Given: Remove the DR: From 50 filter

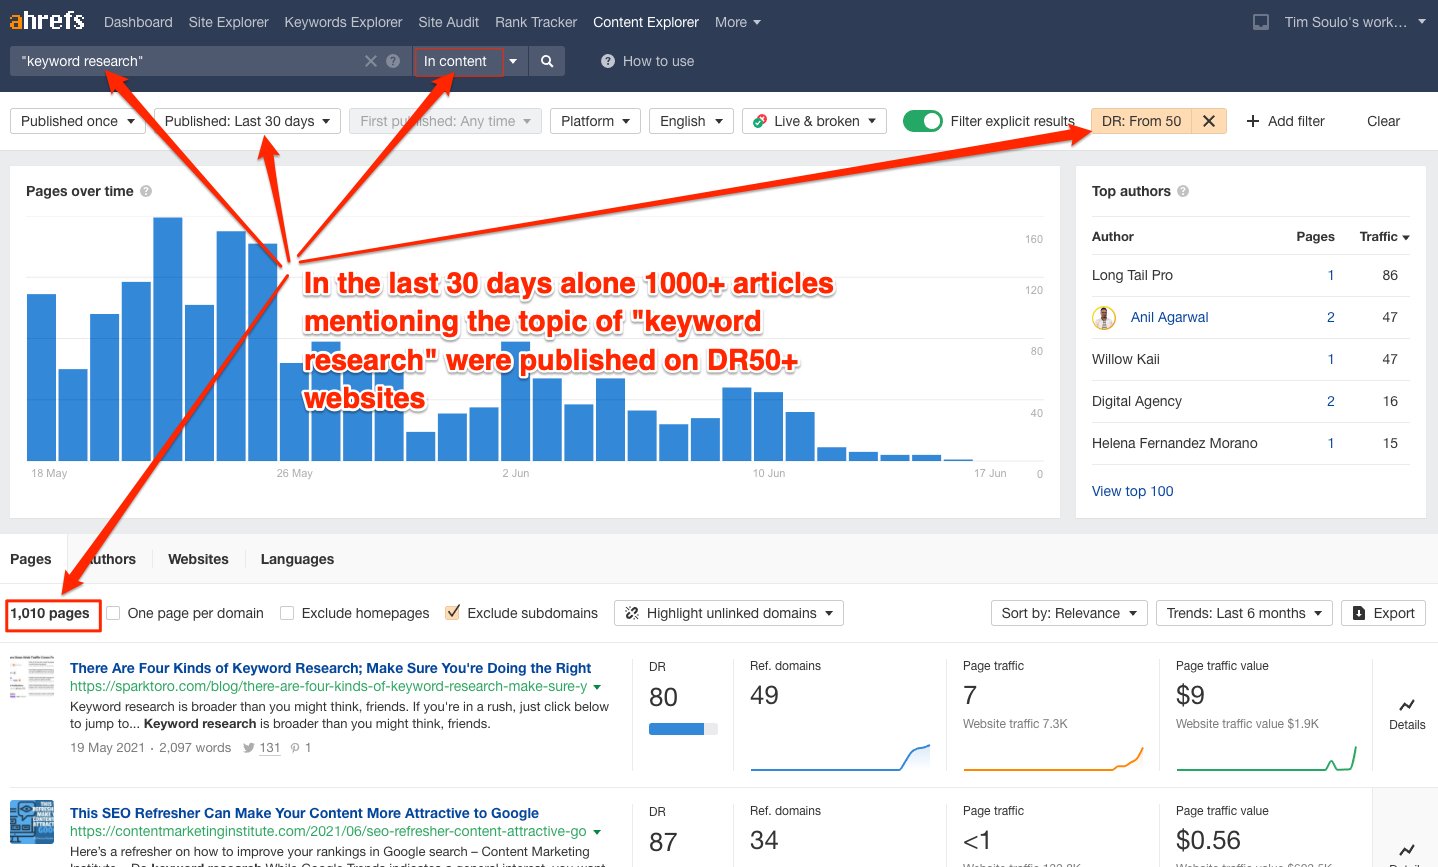Looking at the screenshot, I should (x=1208, y=121).
